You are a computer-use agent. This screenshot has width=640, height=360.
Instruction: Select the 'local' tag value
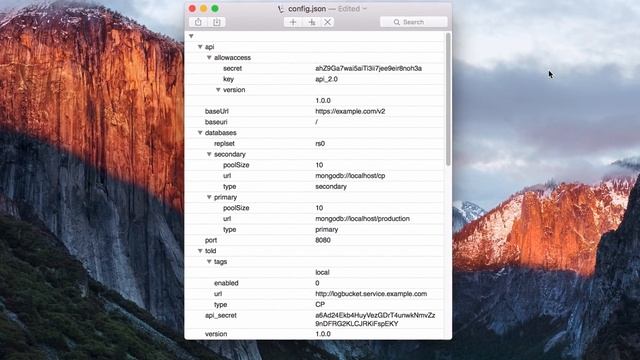point(322,272)
